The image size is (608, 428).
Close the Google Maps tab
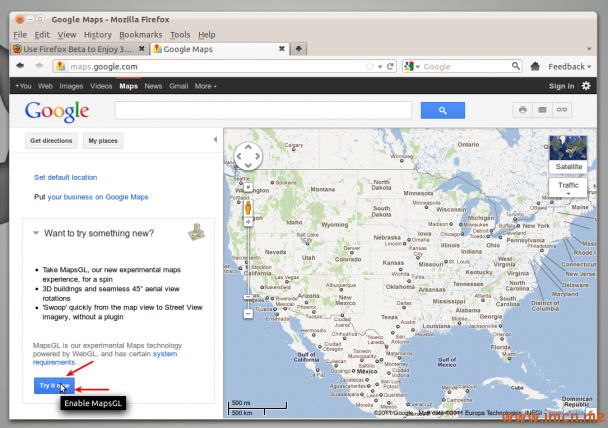(282, 49)
